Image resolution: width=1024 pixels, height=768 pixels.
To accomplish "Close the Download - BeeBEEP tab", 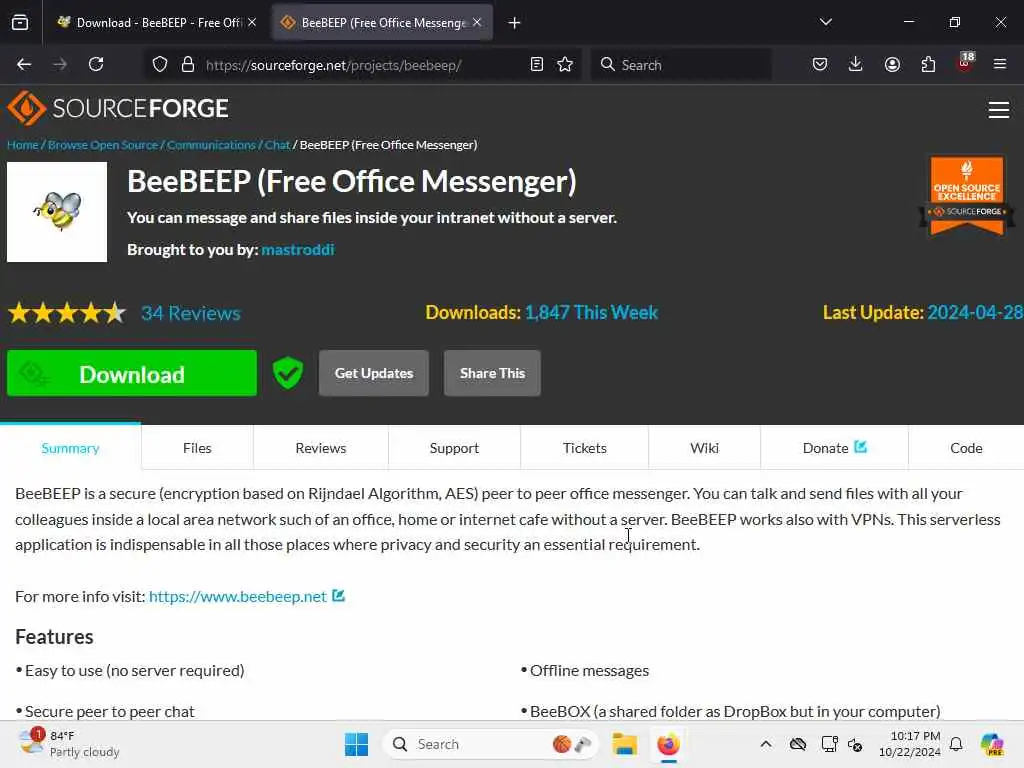I will click(252, 22).
